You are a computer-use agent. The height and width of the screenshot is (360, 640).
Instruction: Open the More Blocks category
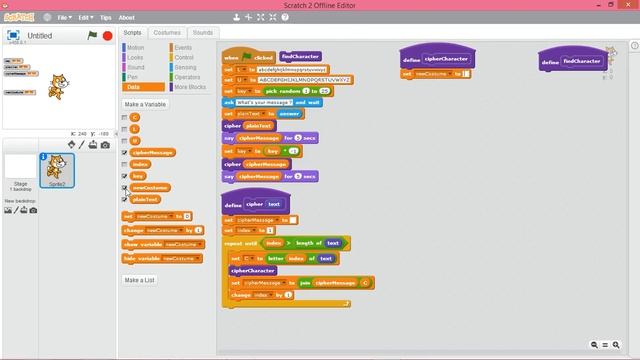tap(190, 87)
